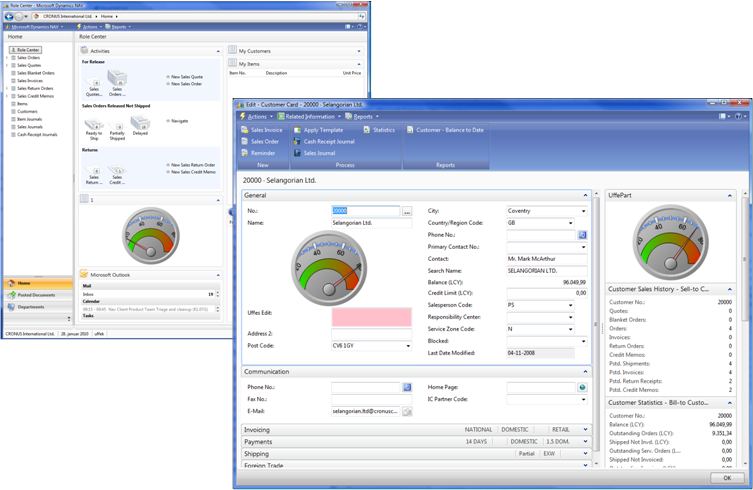The height and width of the screenshot is (490, 753).
Task: Click the New Sales Quote link
Action: (x=186, y=77)
